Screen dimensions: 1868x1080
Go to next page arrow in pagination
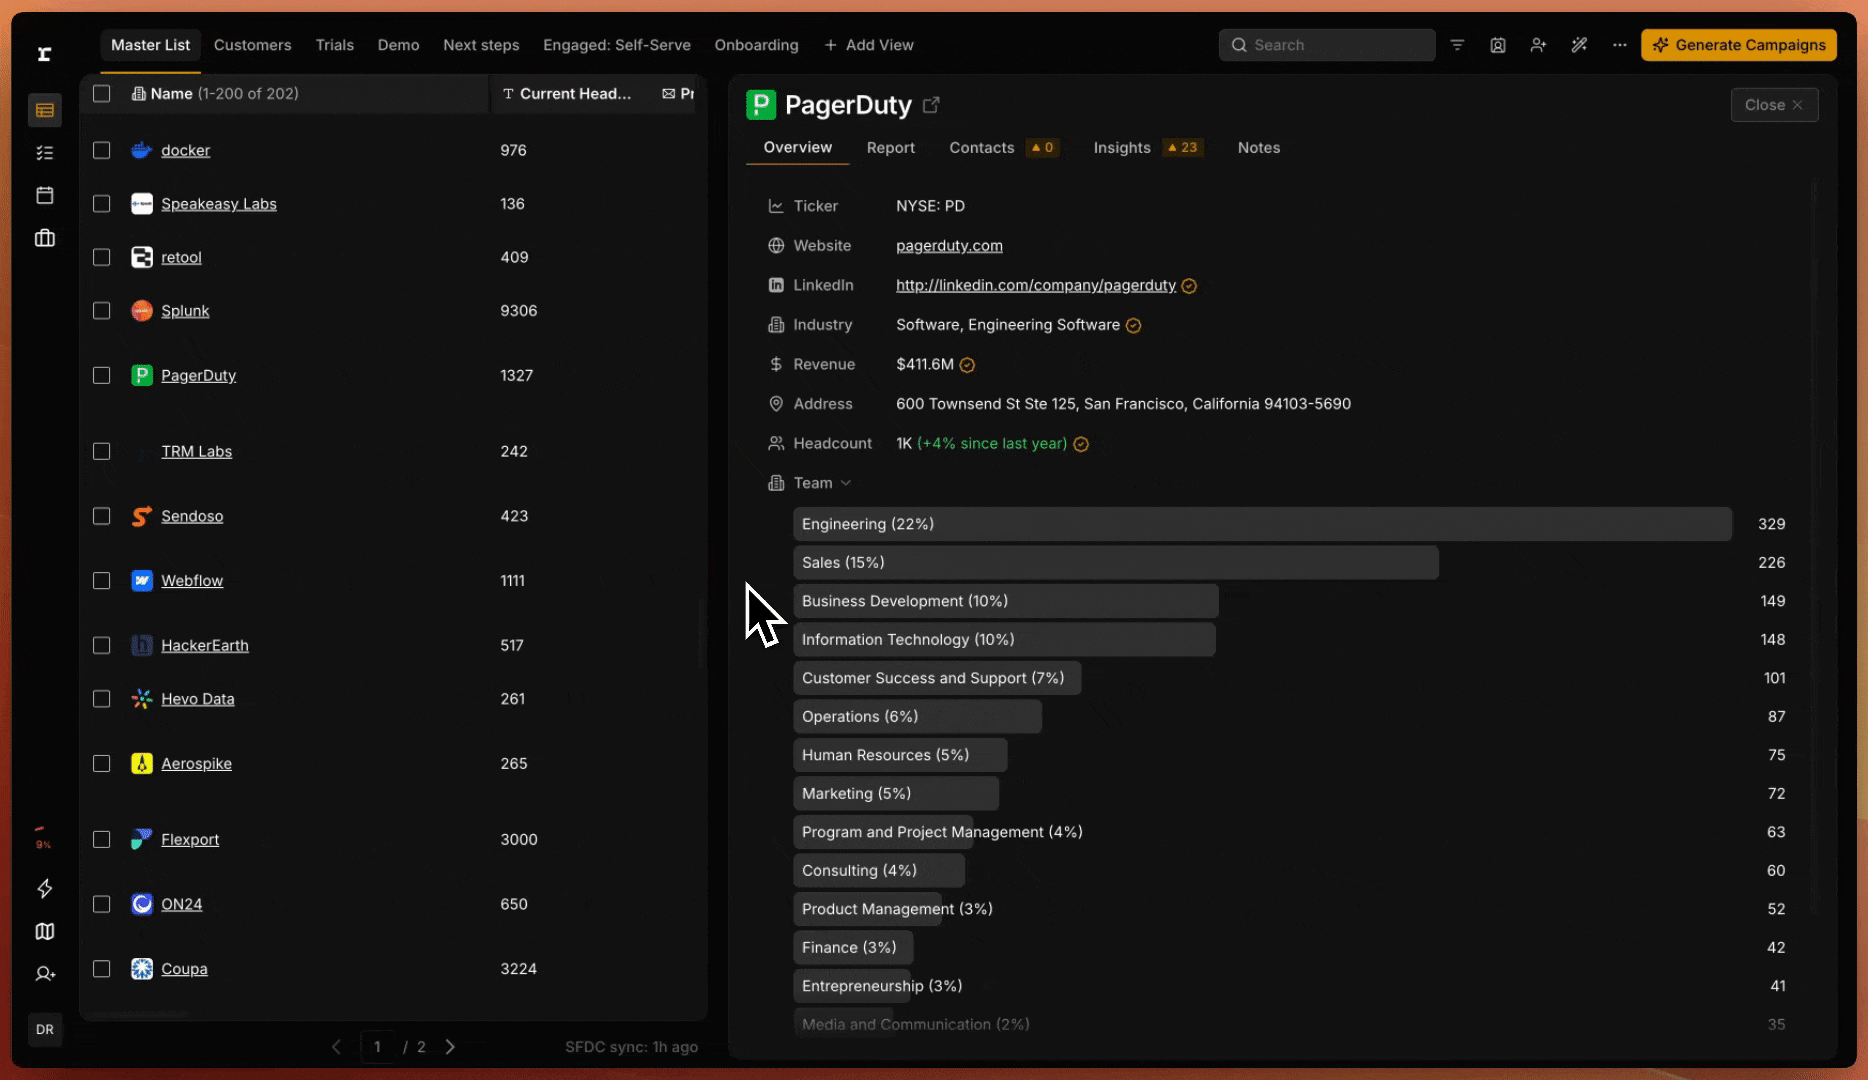(x=450, y=1047)
